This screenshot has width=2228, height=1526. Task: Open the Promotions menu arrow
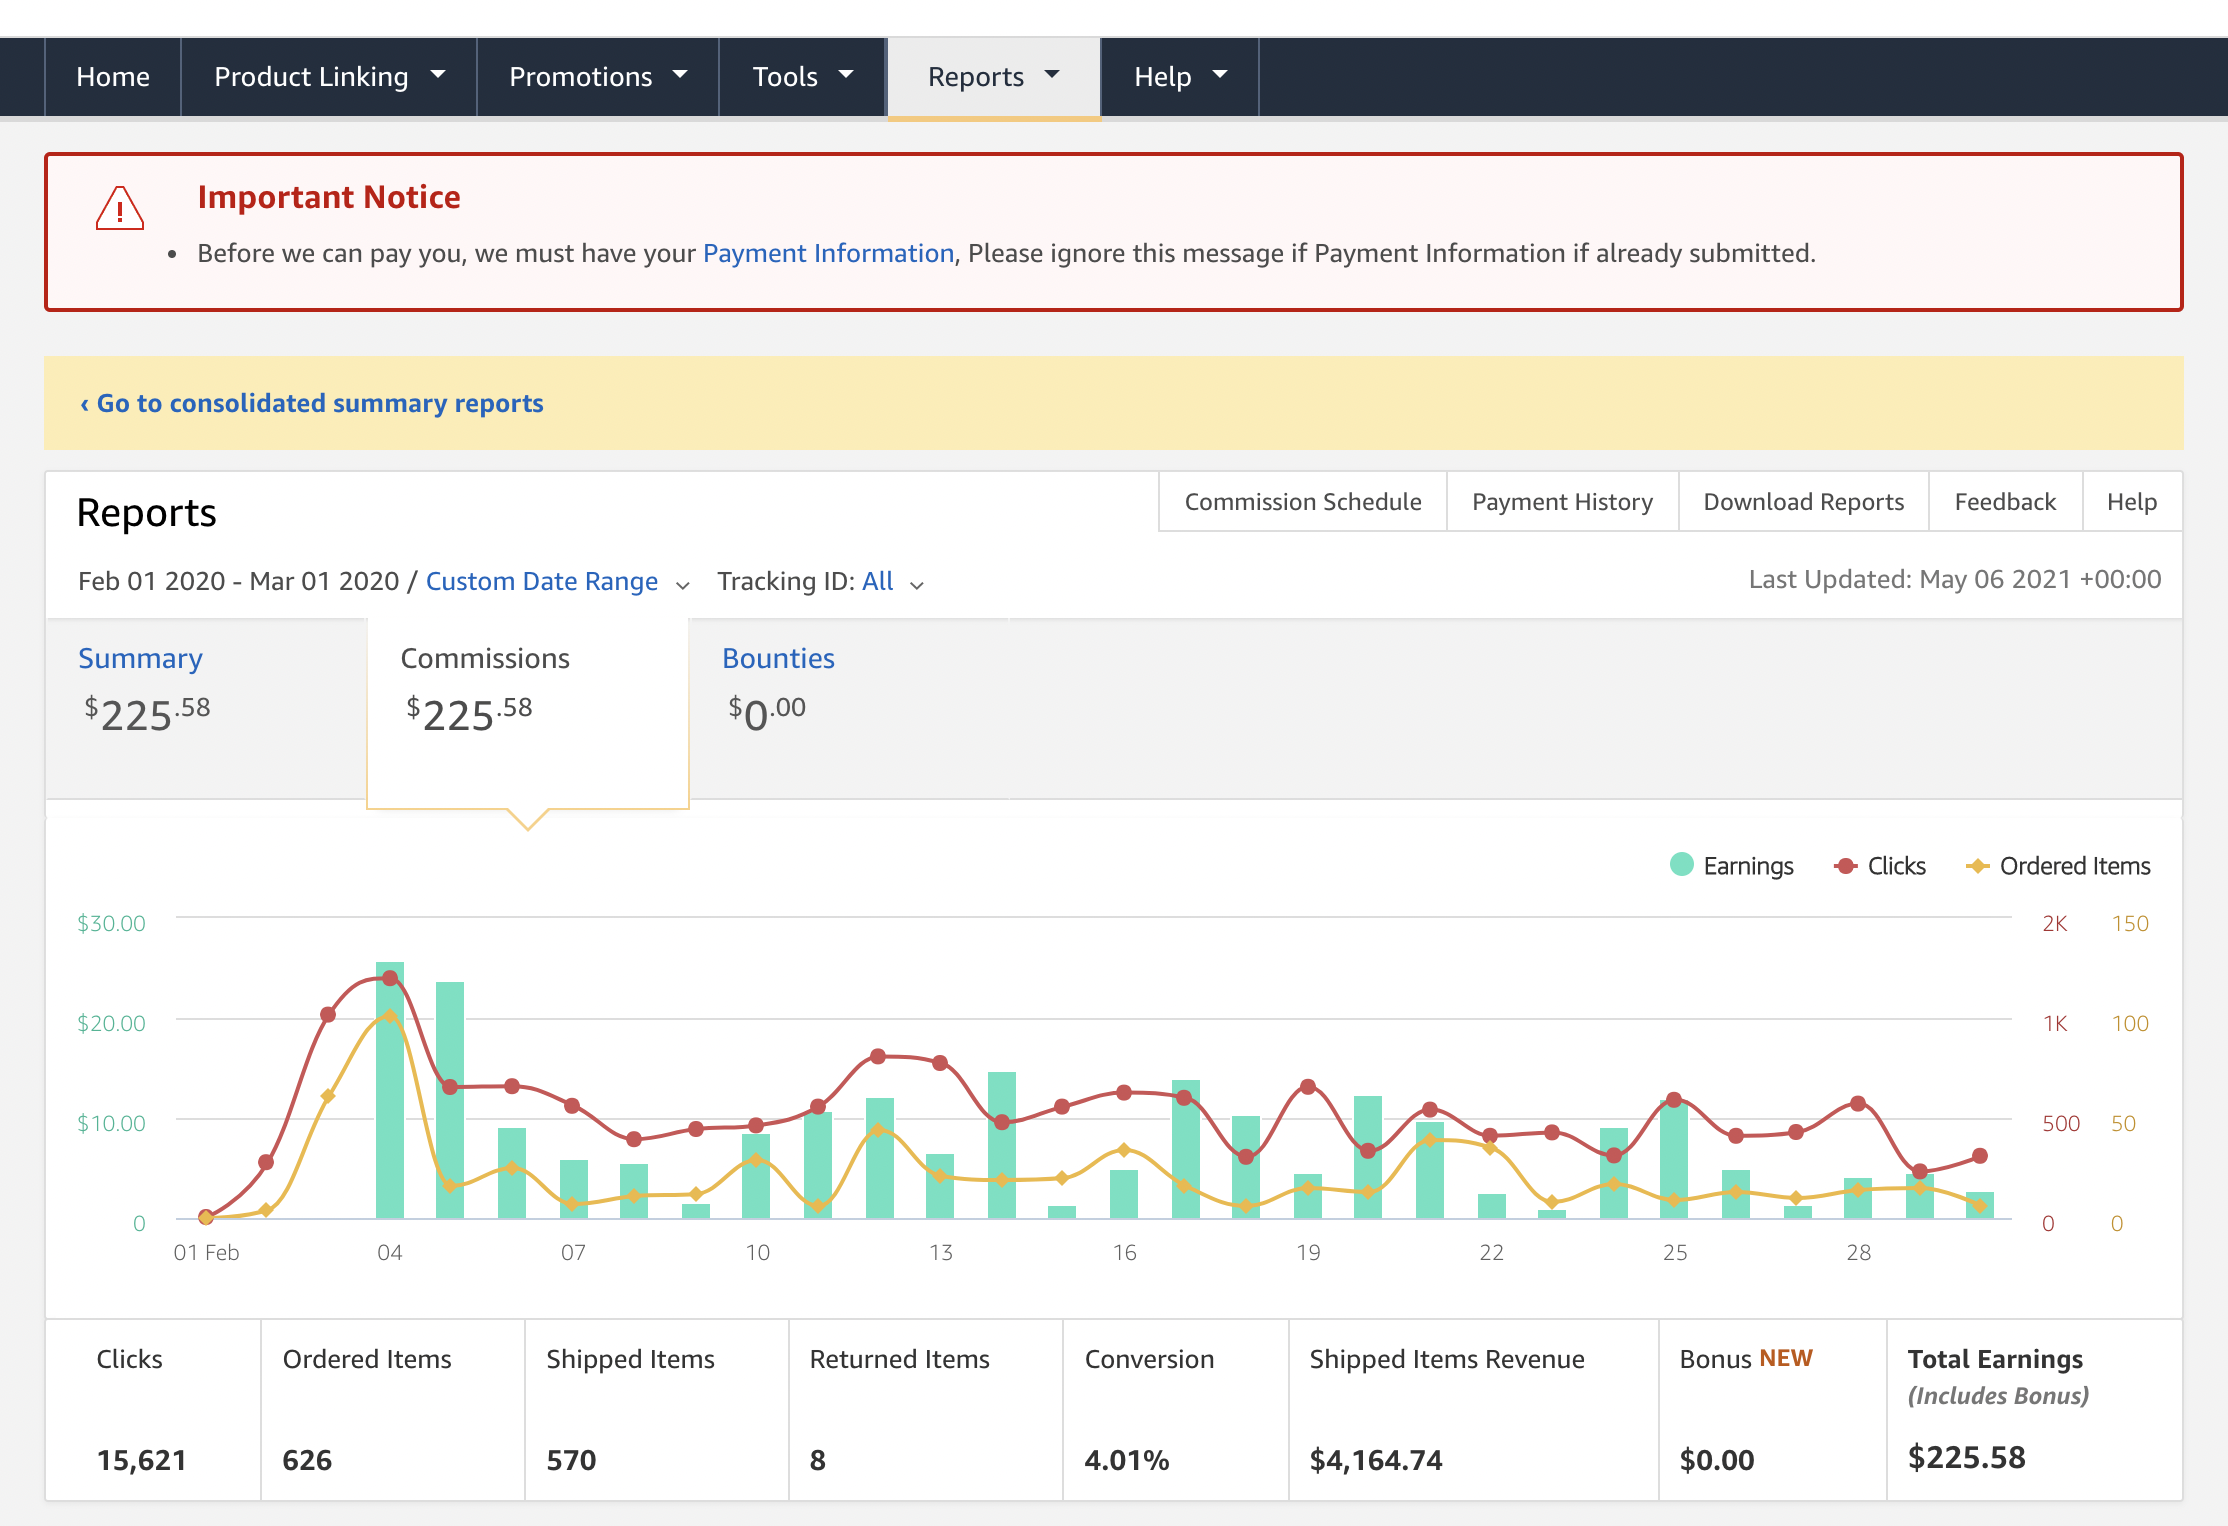point(681,75)
